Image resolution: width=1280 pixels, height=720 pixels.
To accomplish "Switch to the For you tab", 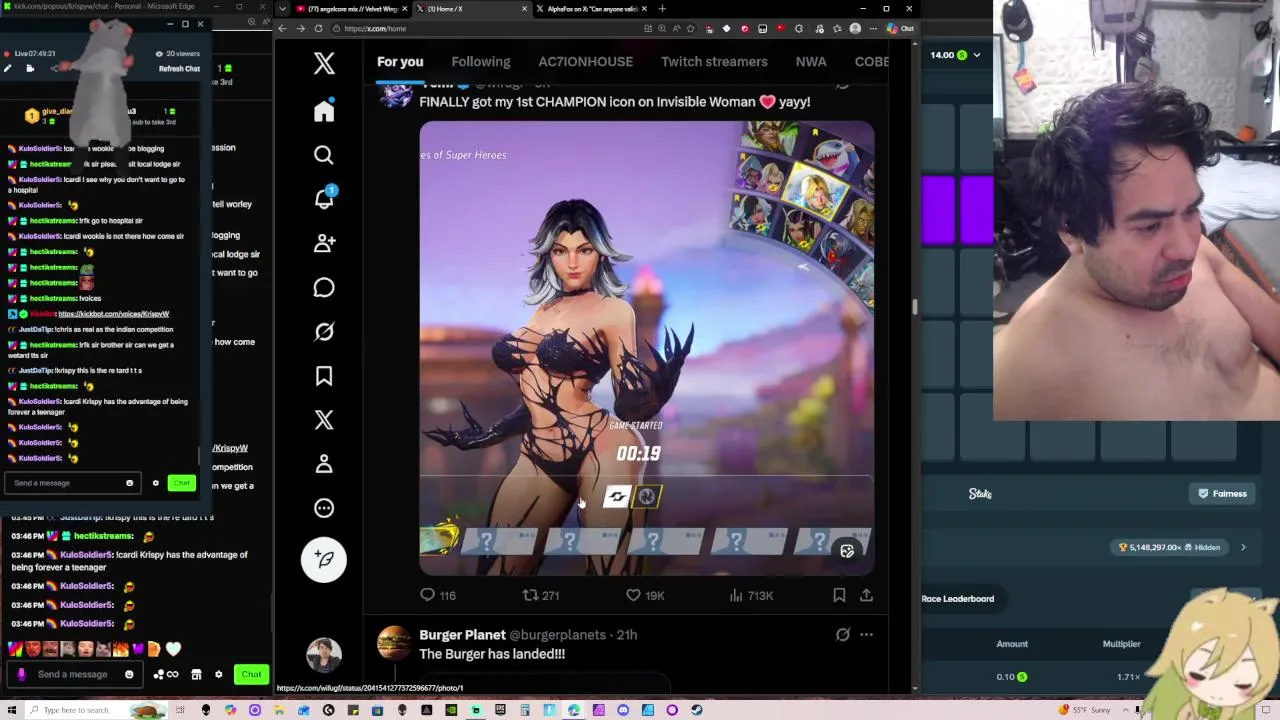I will click(400, 62).
